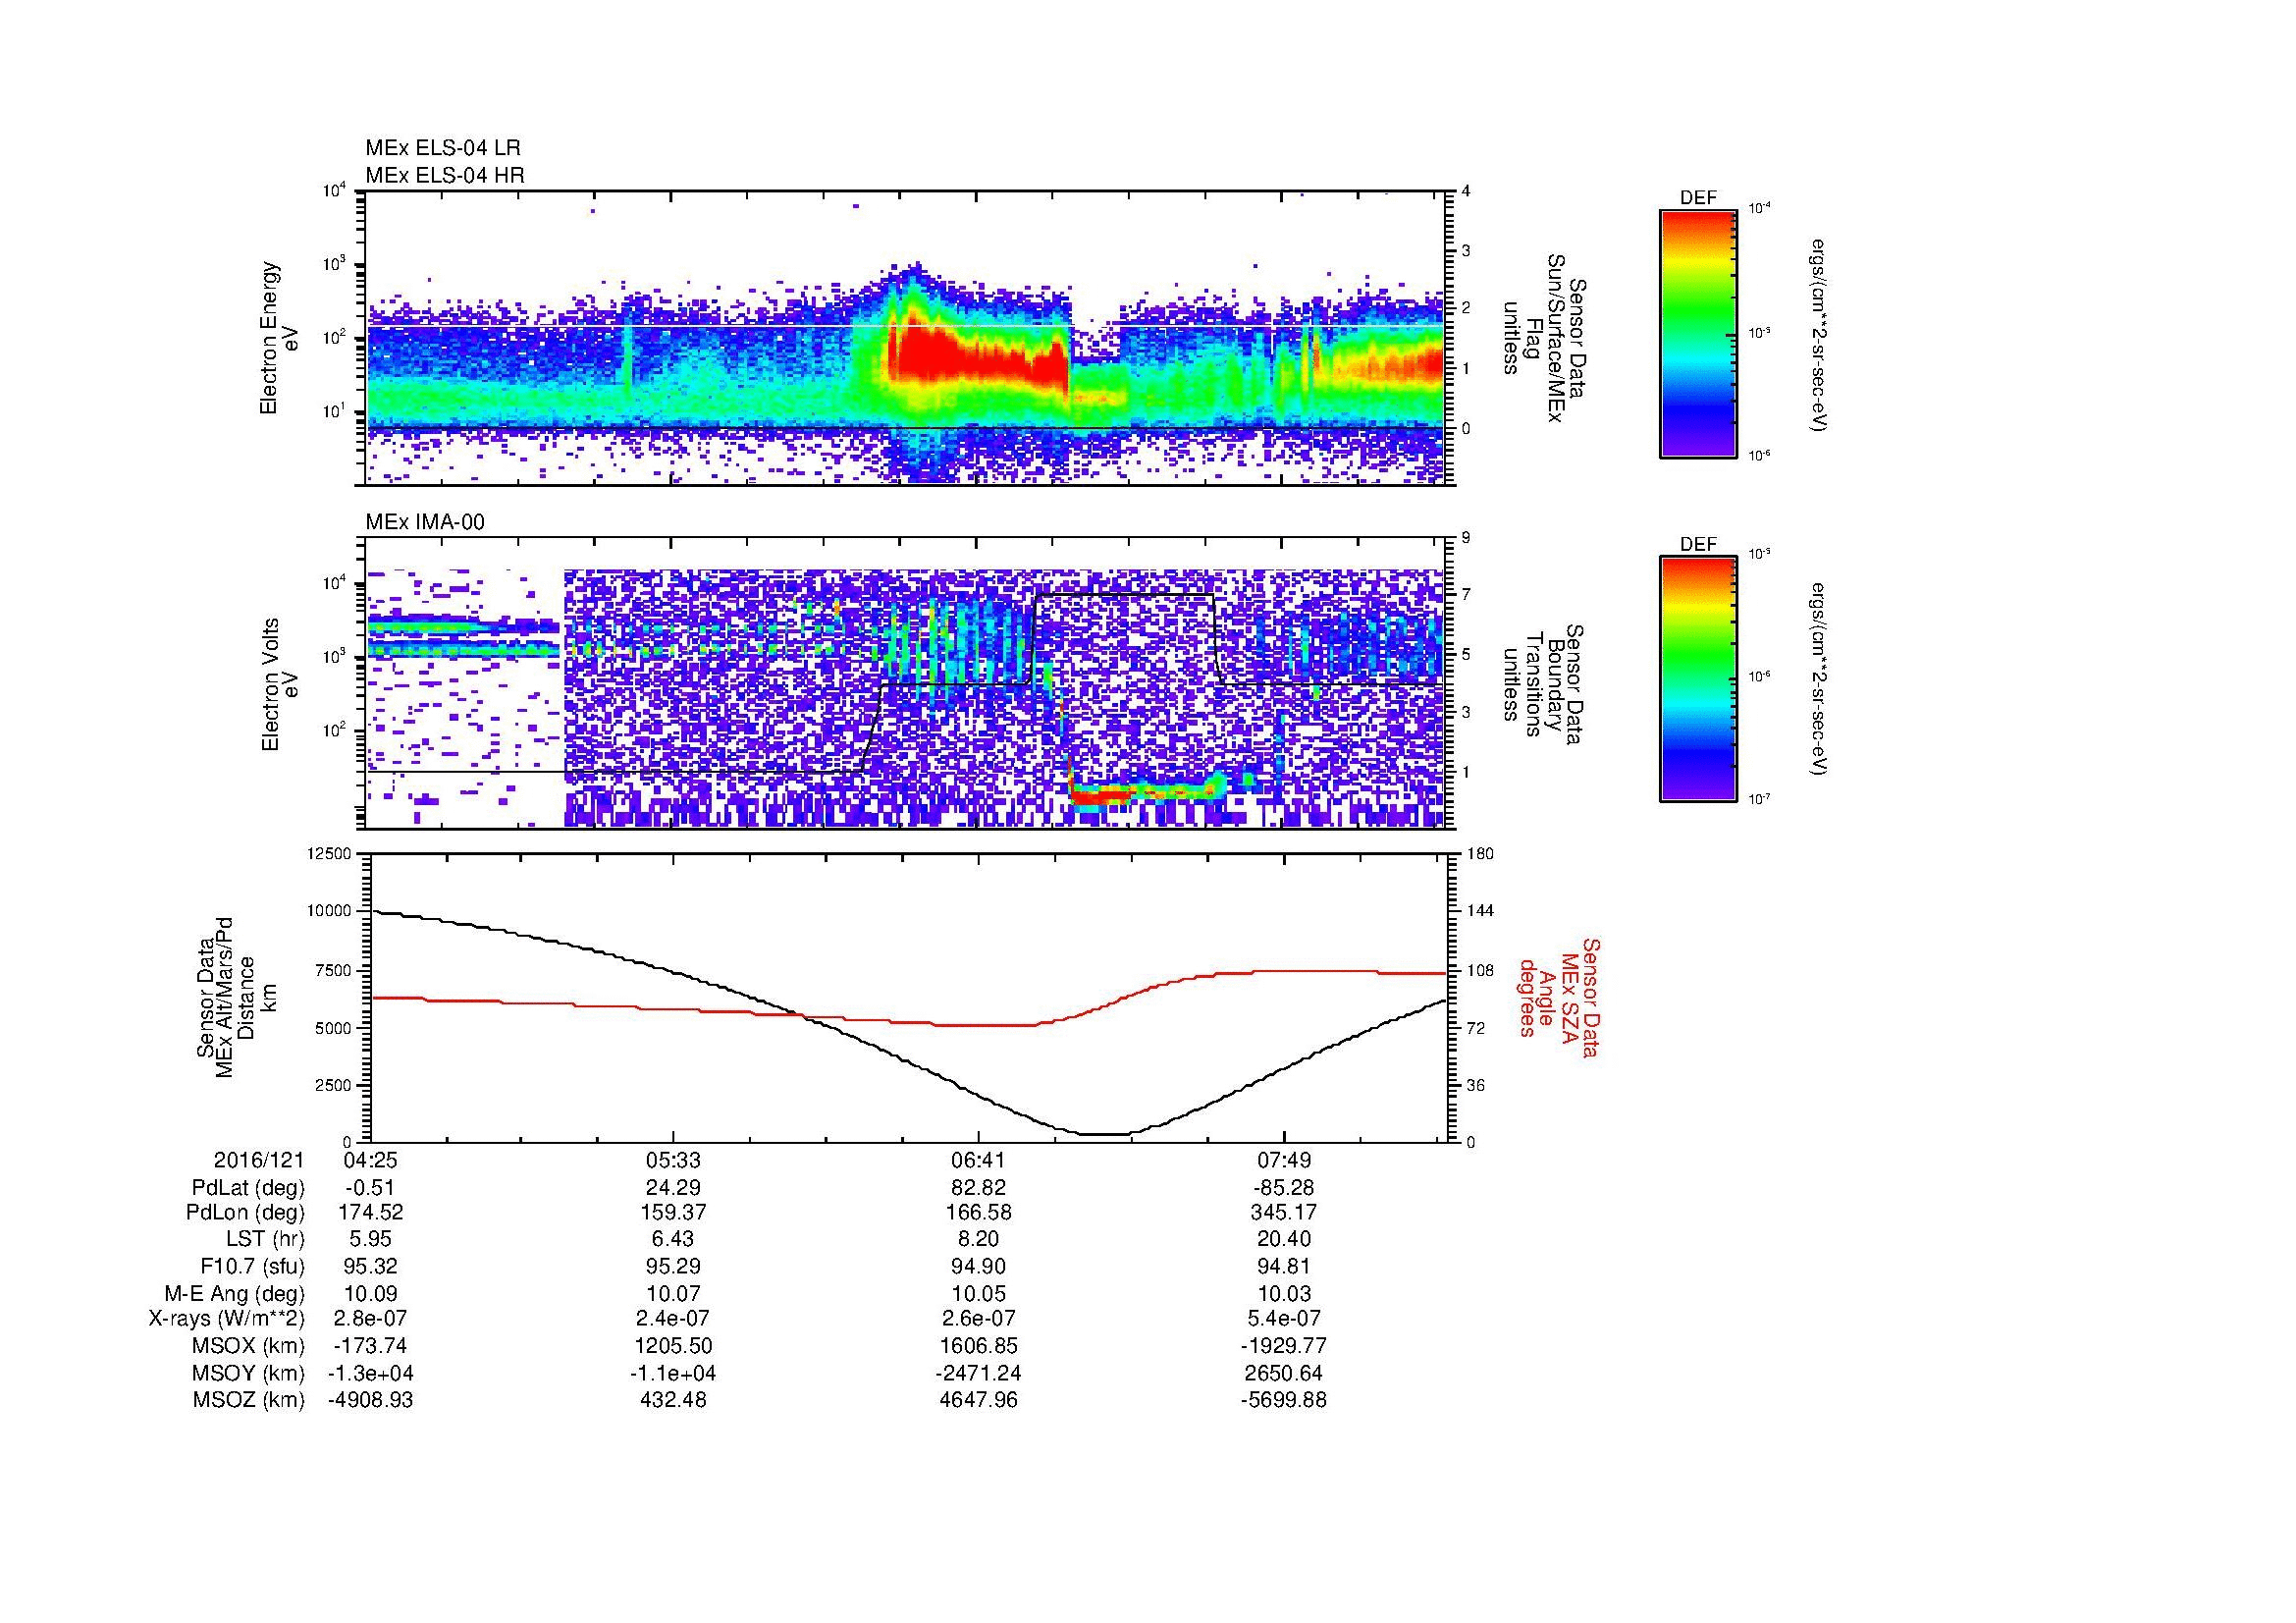The image size is (2296, 1623).
Task: Click the MSOX value '1205.50'
Action: [675, 1346]
